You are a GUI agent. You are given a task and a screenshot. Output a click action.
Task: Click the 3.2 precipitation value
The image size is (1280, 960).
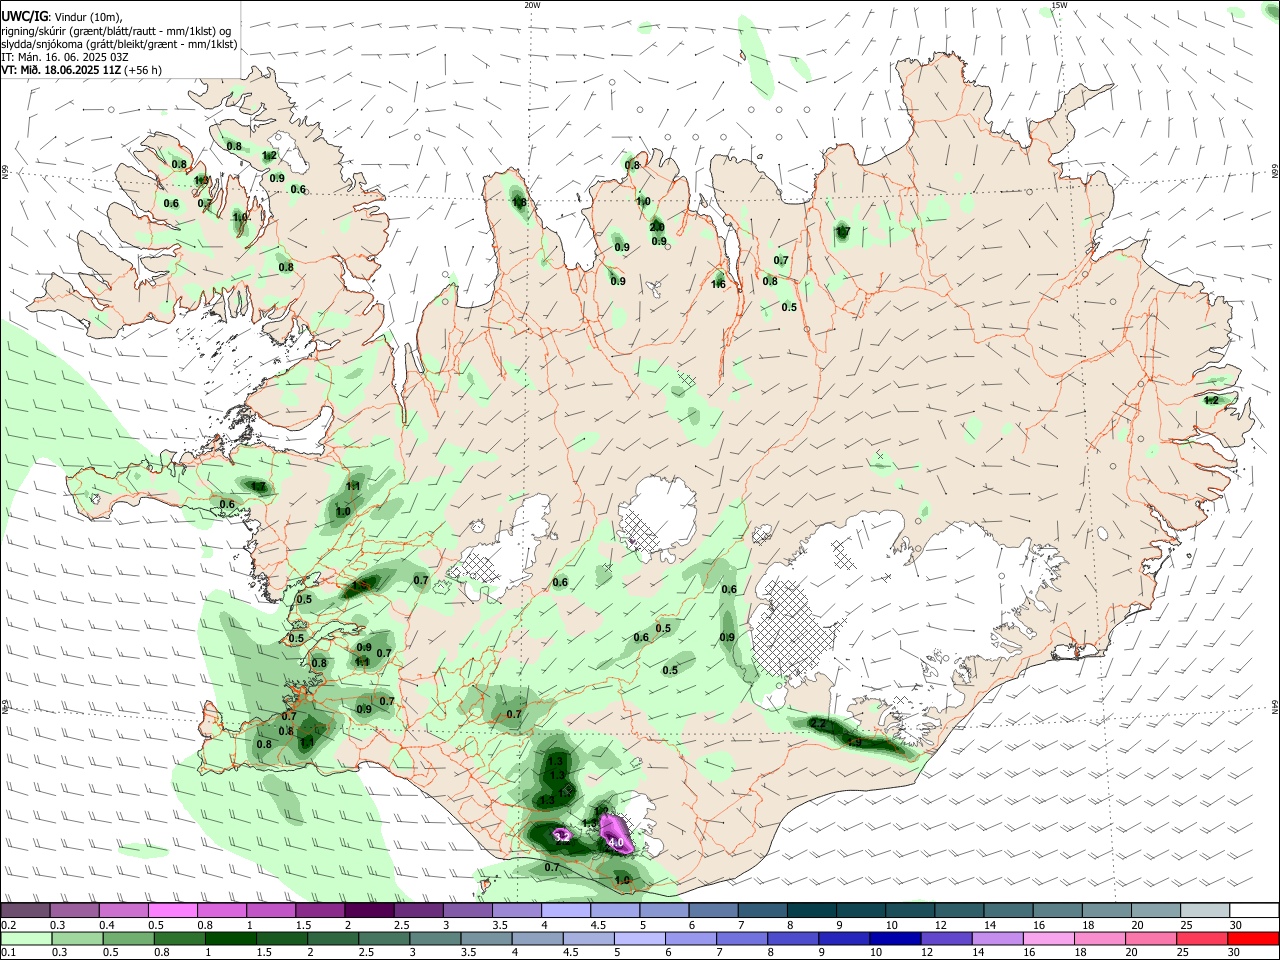[x=562, y=836]
